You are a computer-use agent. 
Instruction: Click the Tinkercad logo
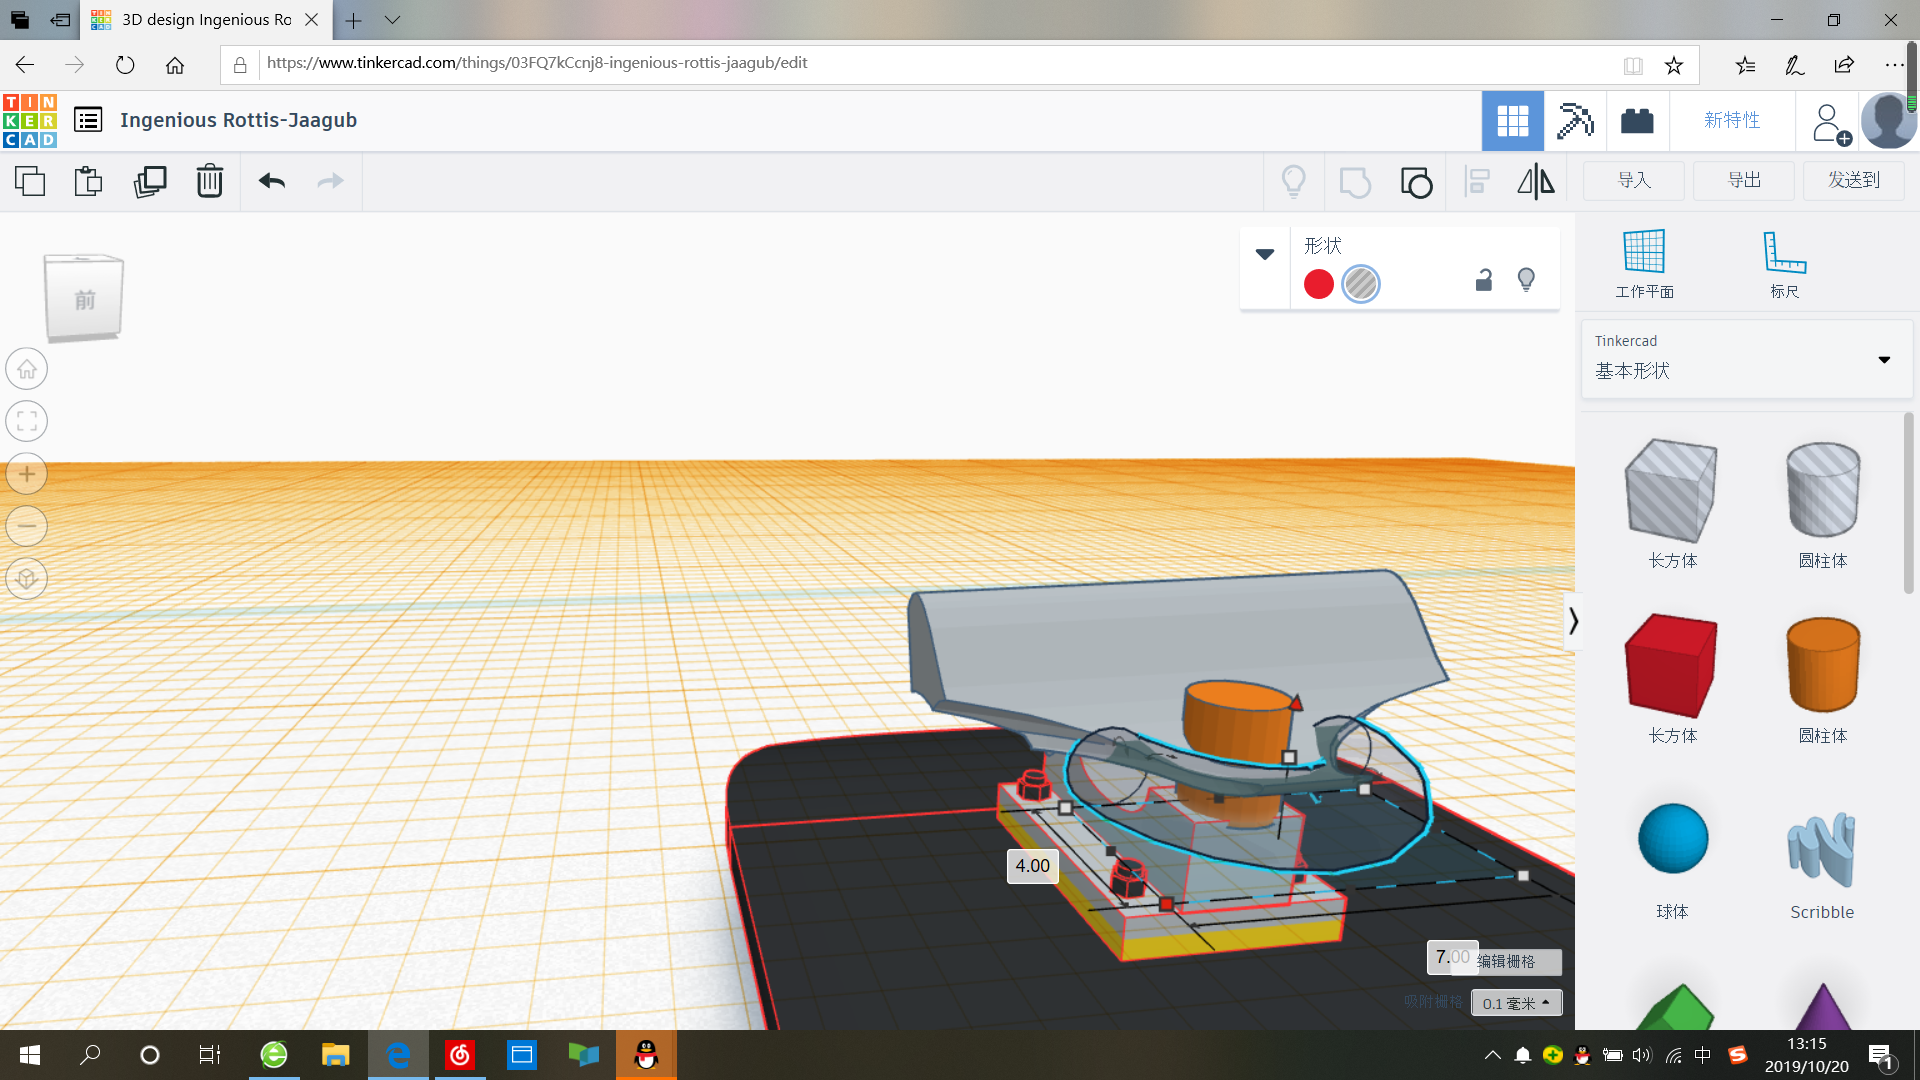(30, 121)
